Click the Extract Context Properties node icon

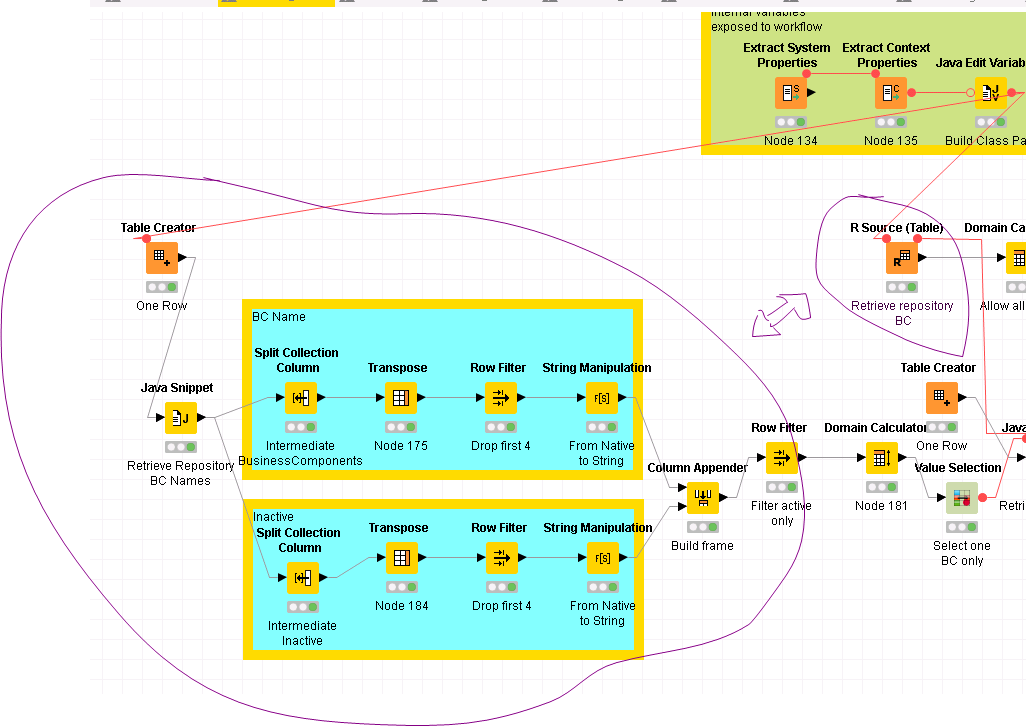pos(891,93)
